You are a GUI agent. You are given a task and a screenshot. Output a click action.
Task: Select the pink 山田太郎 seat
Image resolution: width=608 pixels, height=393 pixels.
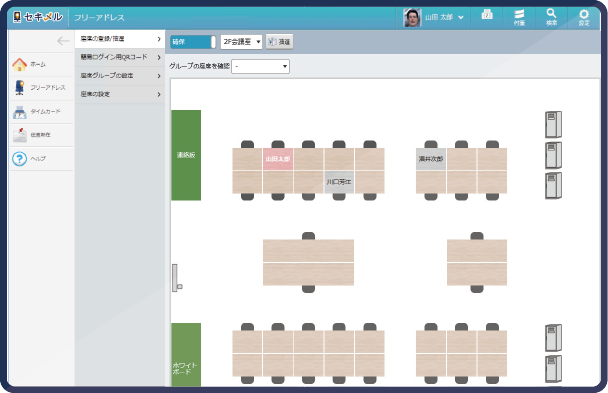tap(278, 159)
